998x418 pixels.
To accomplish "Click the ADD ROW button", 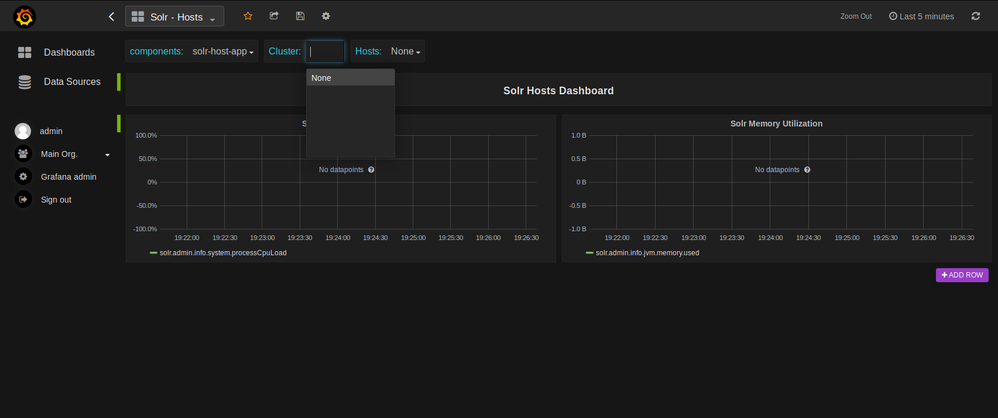I will tap(962, 275).
